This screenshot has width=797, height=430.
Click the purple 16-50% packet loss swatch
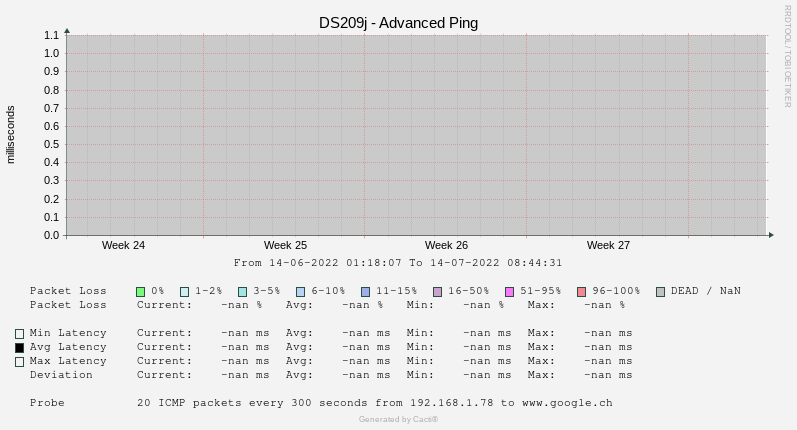pos(437,292)
